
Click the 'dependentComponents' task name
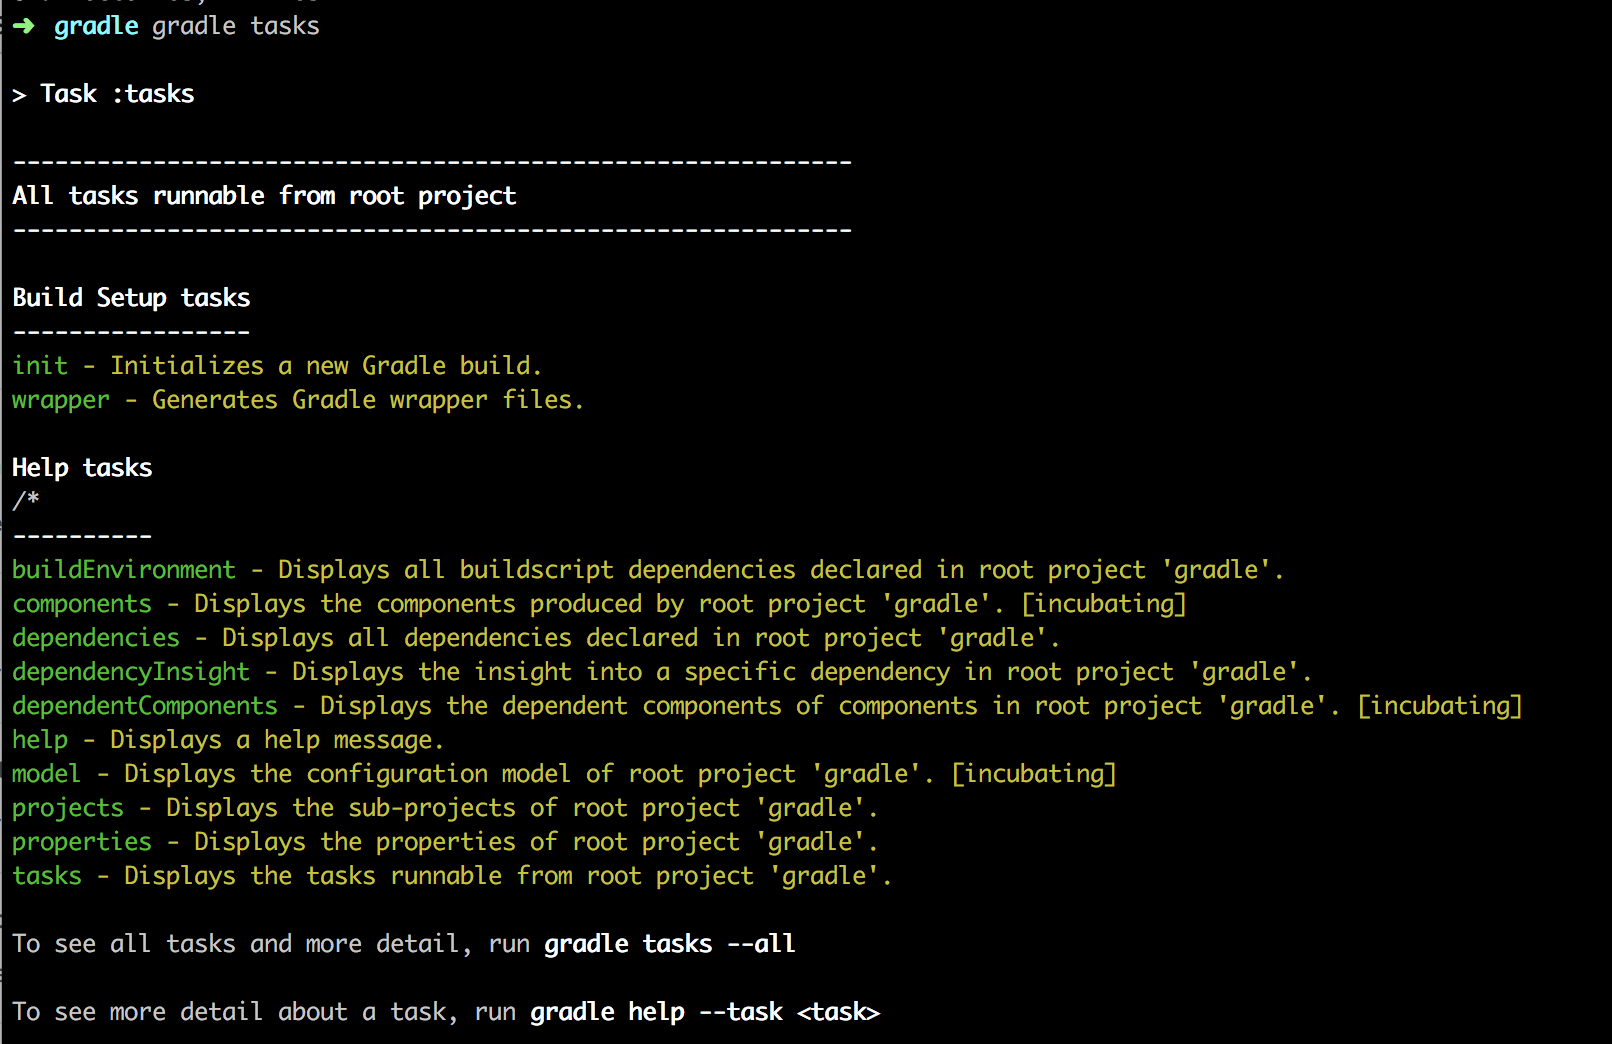(145, 707)
